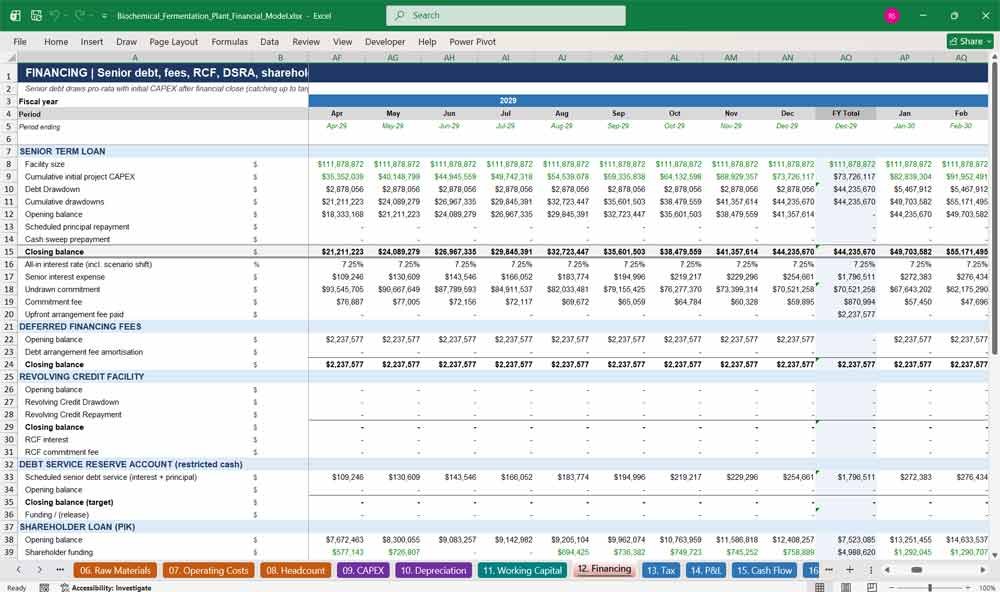Open the undo history dropdown arrow
This screenshot has width=1000, height=592.
(x=66, y=16)
